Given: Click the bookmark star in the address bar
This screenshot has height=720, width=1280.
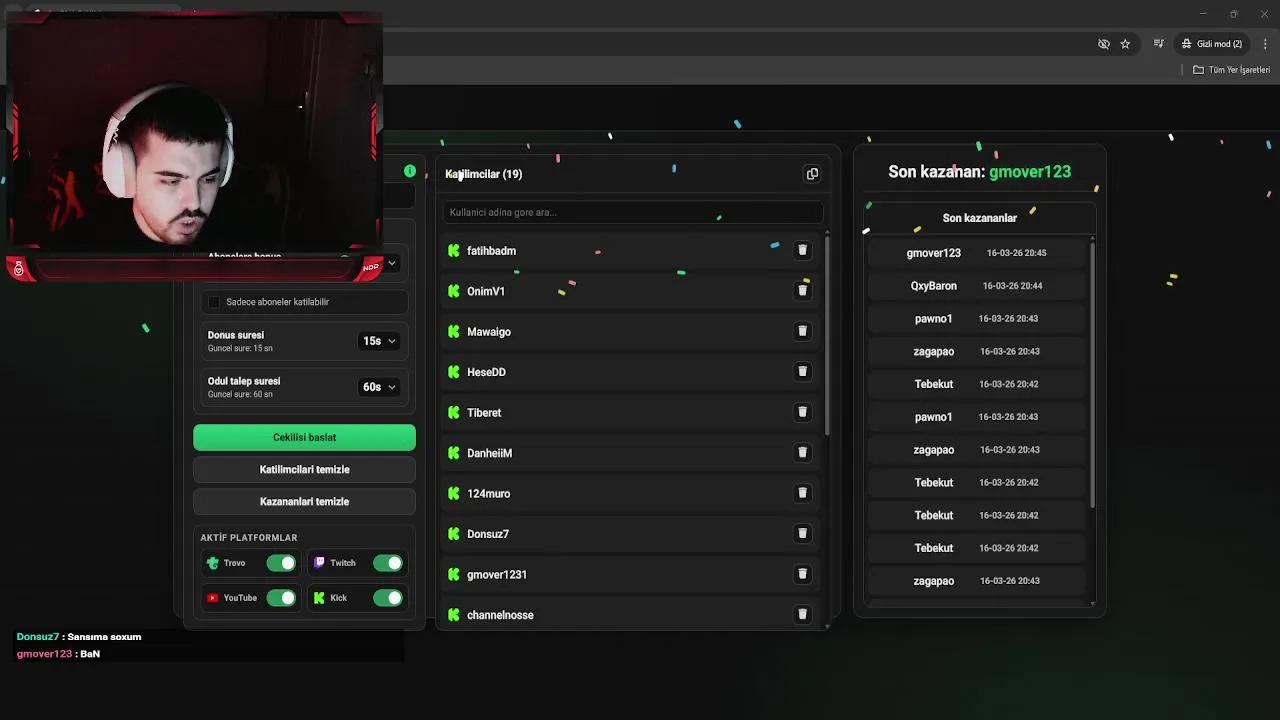Looking at the screenshot, I should (1126, 43).
